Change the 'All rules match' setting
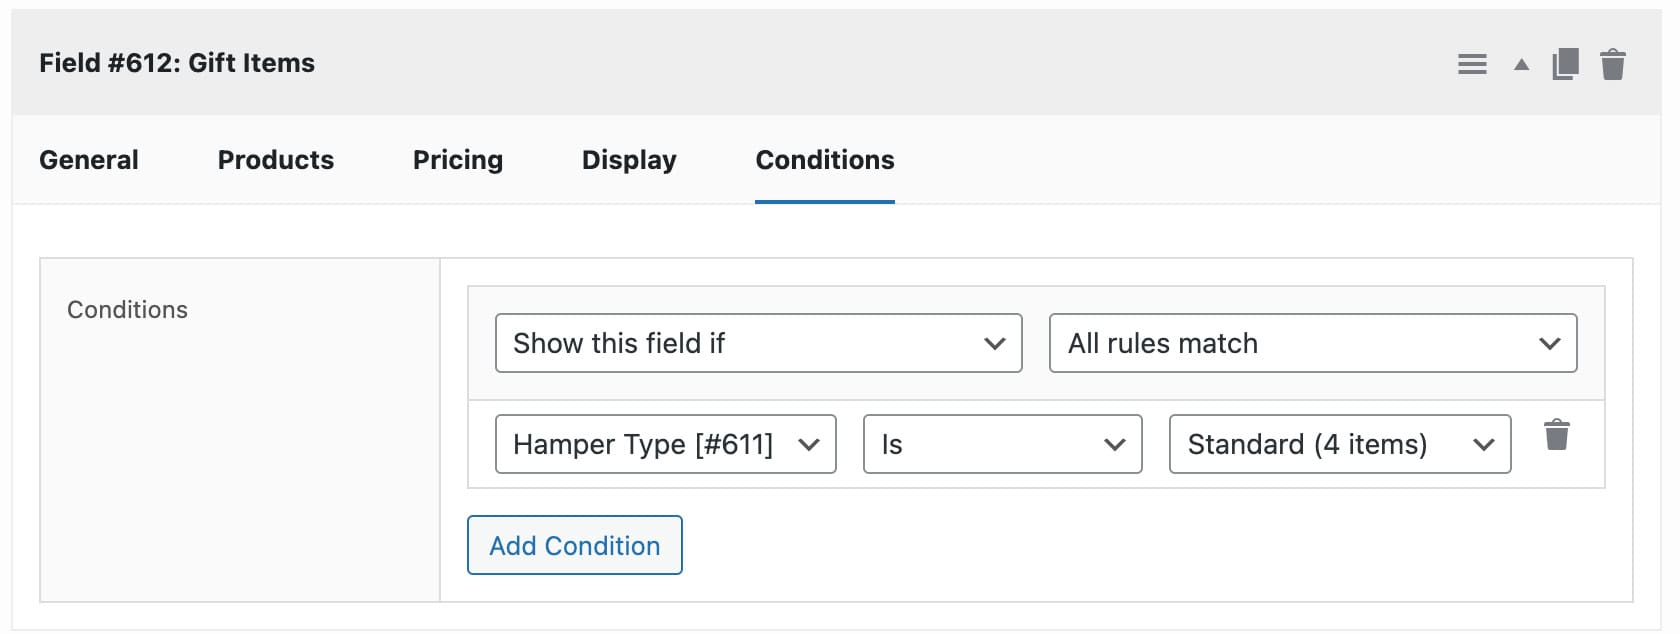The image size is (1680, 634). [1312, 343]
